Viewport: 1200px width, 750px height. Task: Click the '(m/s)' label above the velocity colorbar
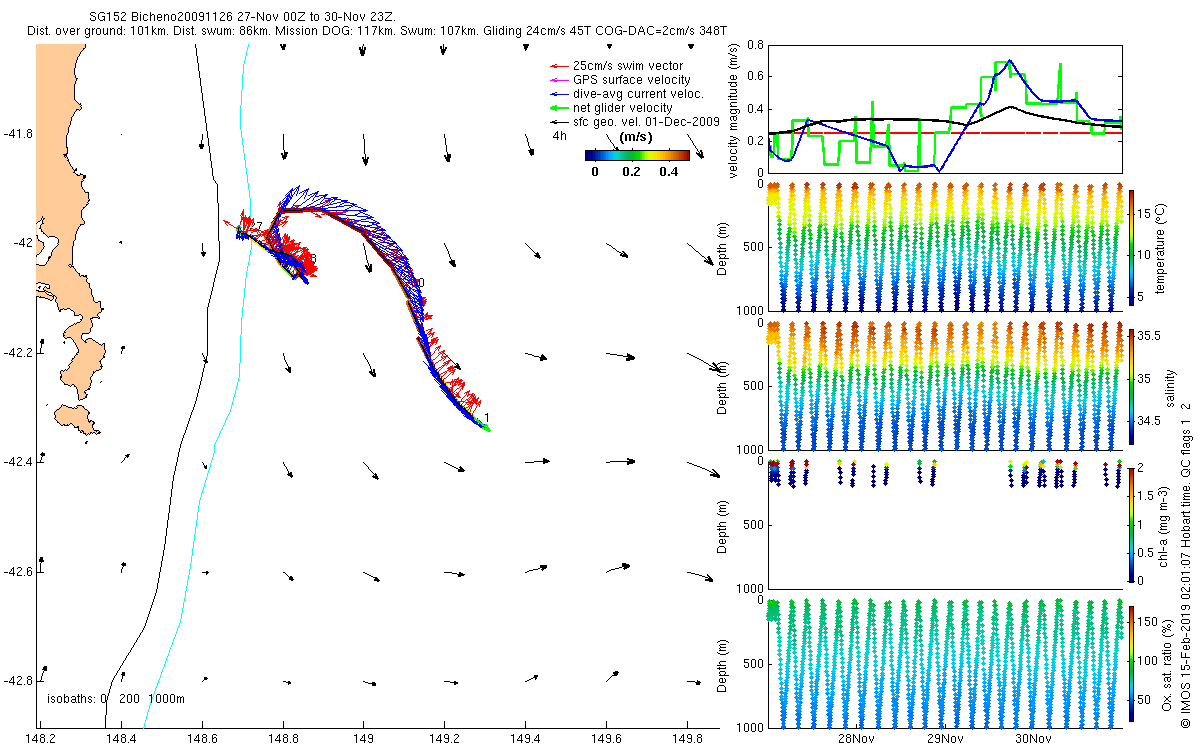pos(637,137)
